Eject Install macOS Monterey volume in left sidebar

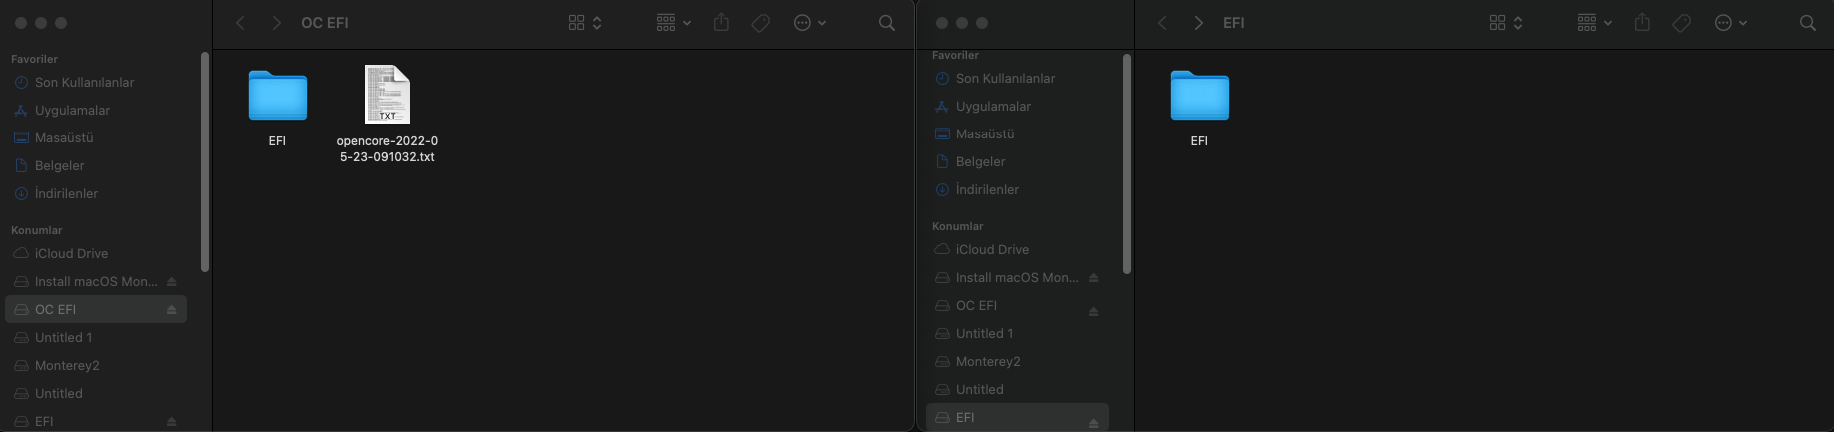pyautogui.click(x=172, y=282)
